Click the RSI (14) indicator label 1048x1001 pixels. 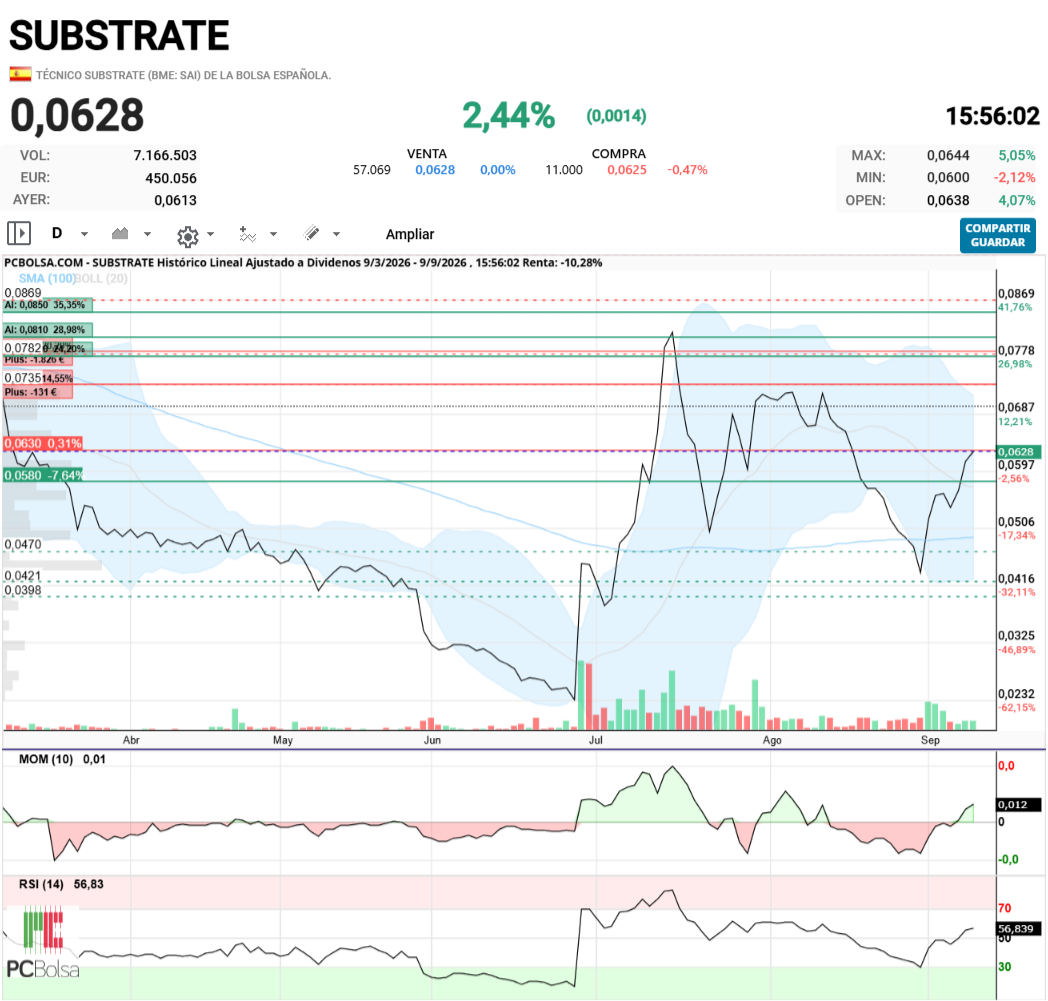point(41,884)
